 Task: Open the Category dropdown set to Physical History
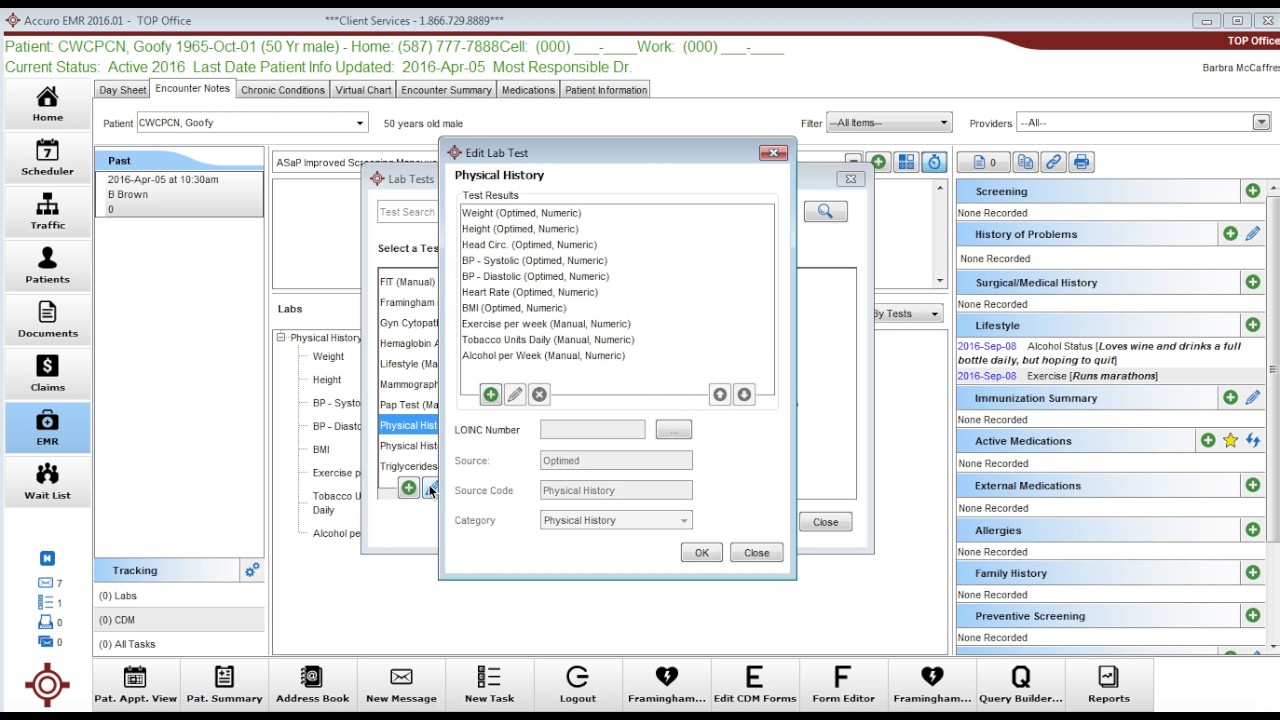point(616,520)
